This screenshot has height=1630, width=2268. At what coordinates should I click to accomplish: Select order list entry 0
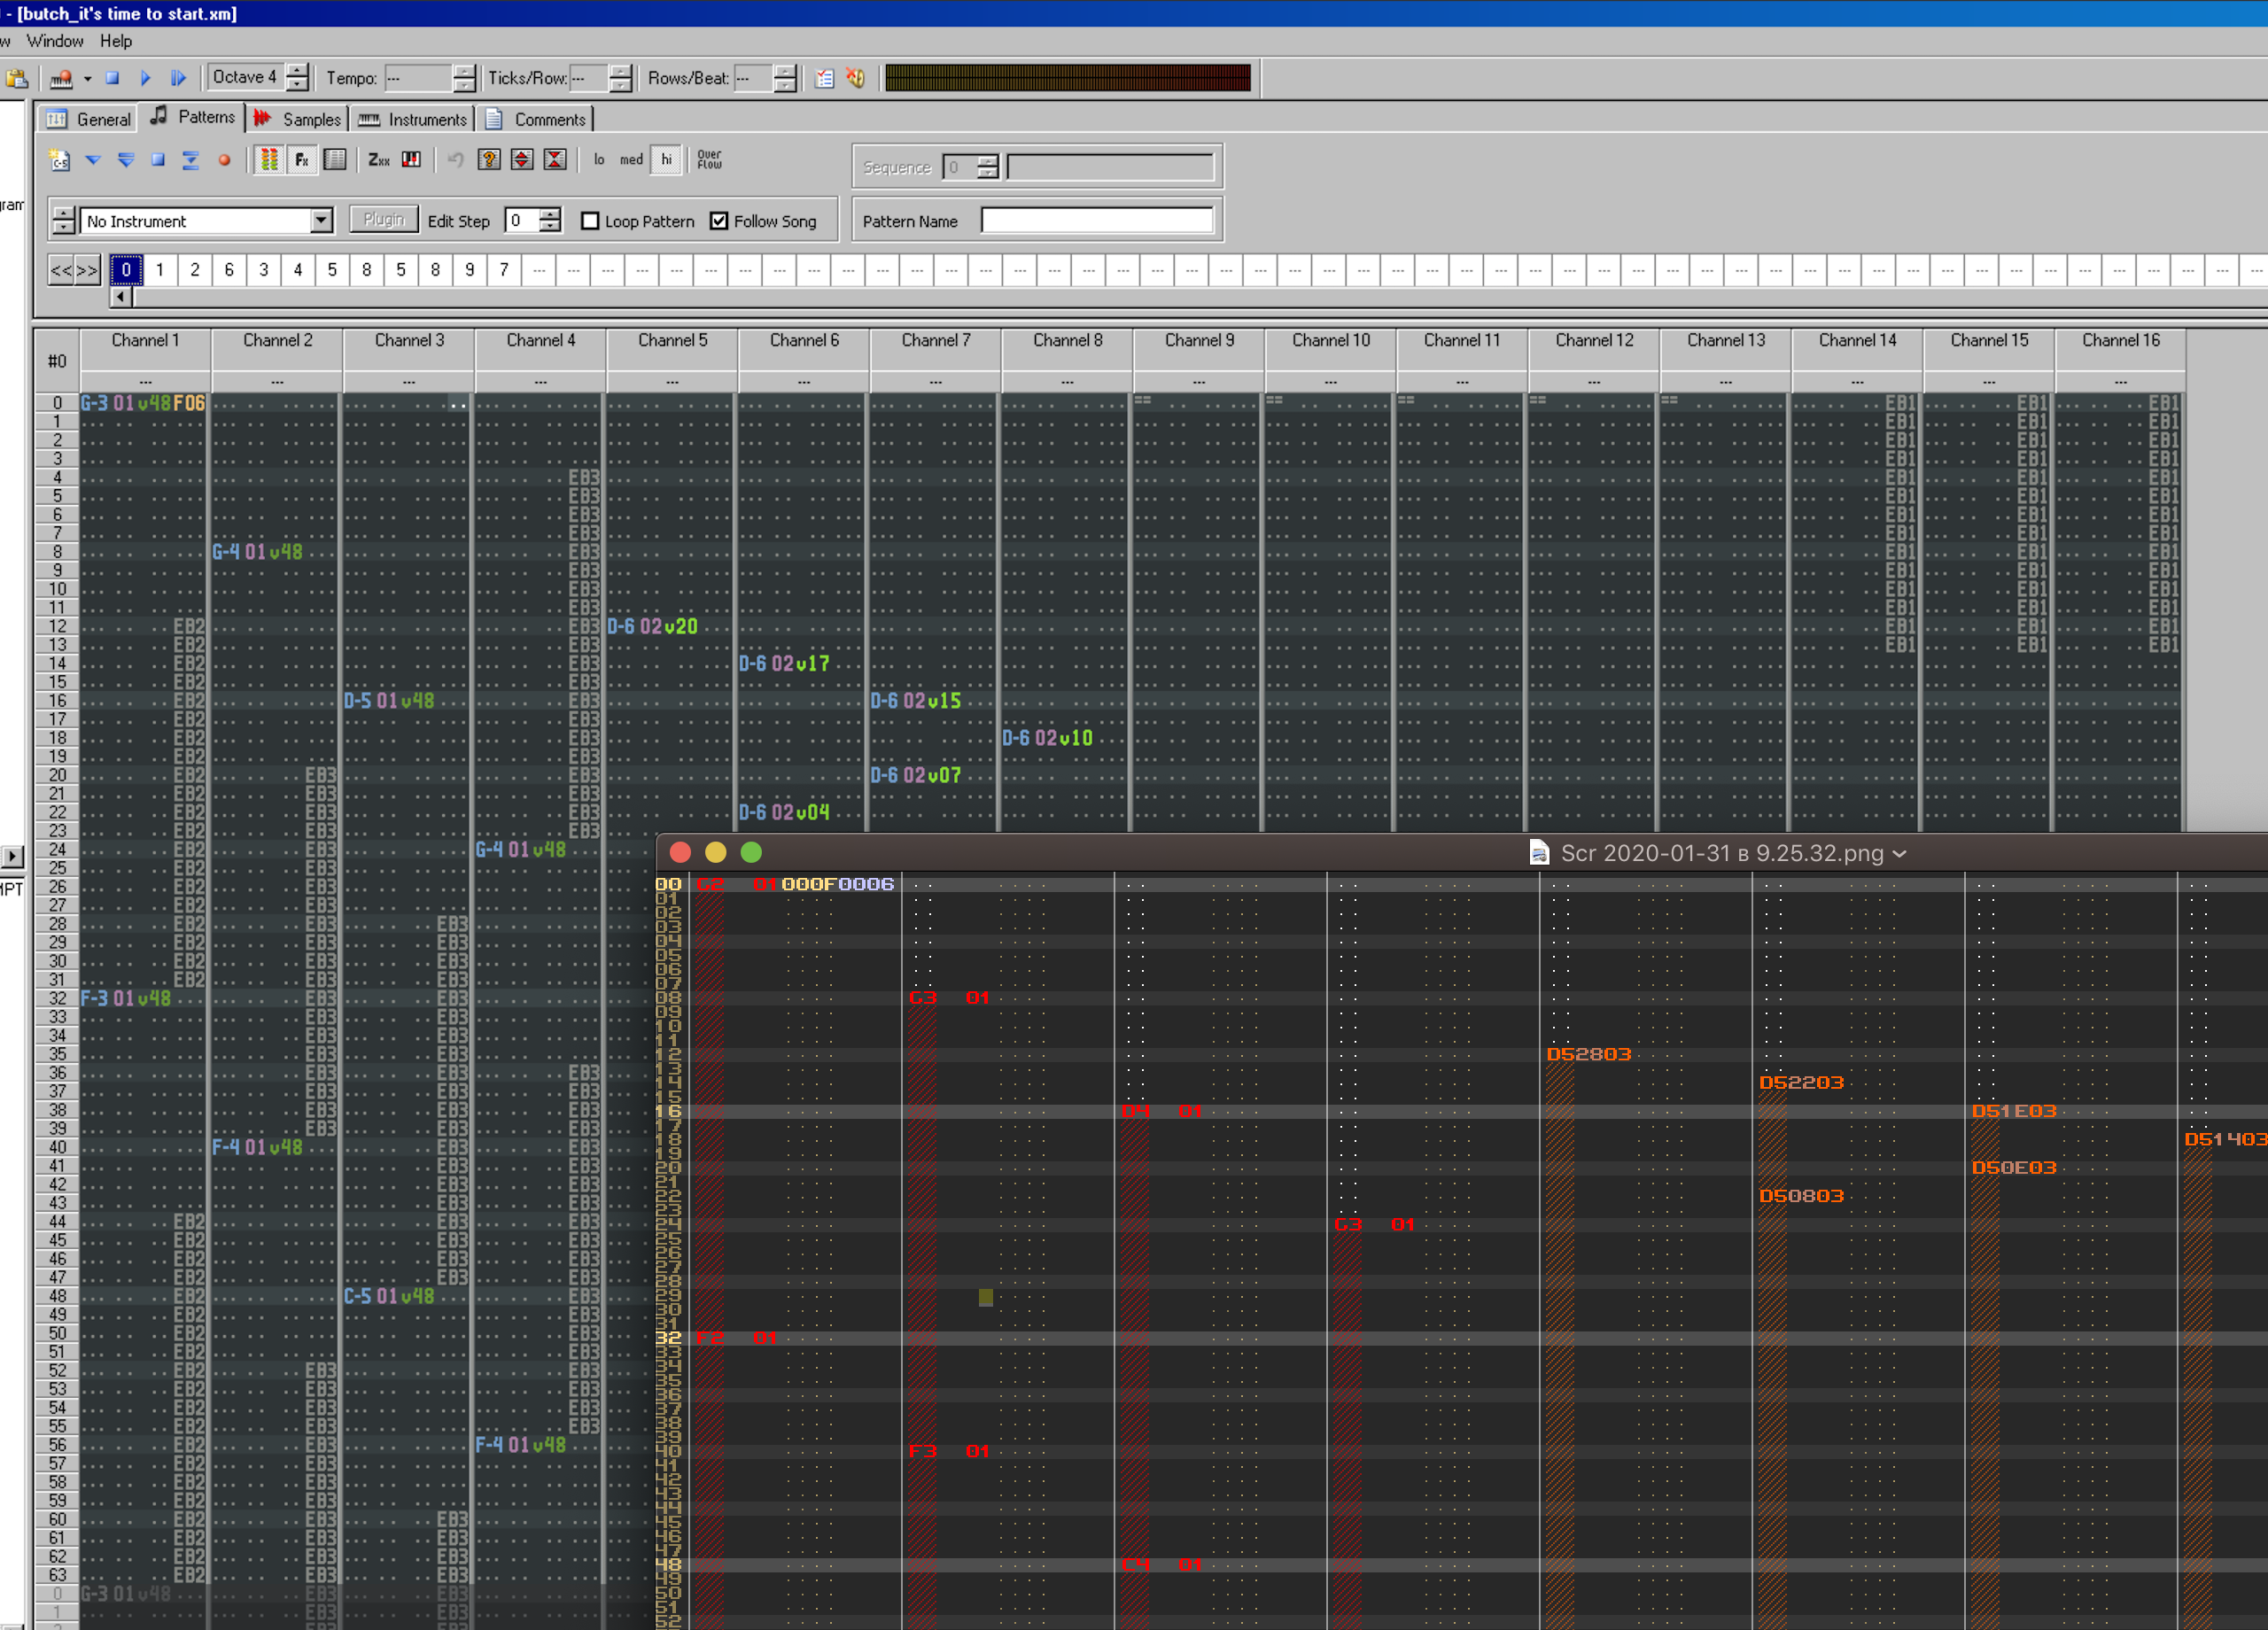tap(126, 270)
